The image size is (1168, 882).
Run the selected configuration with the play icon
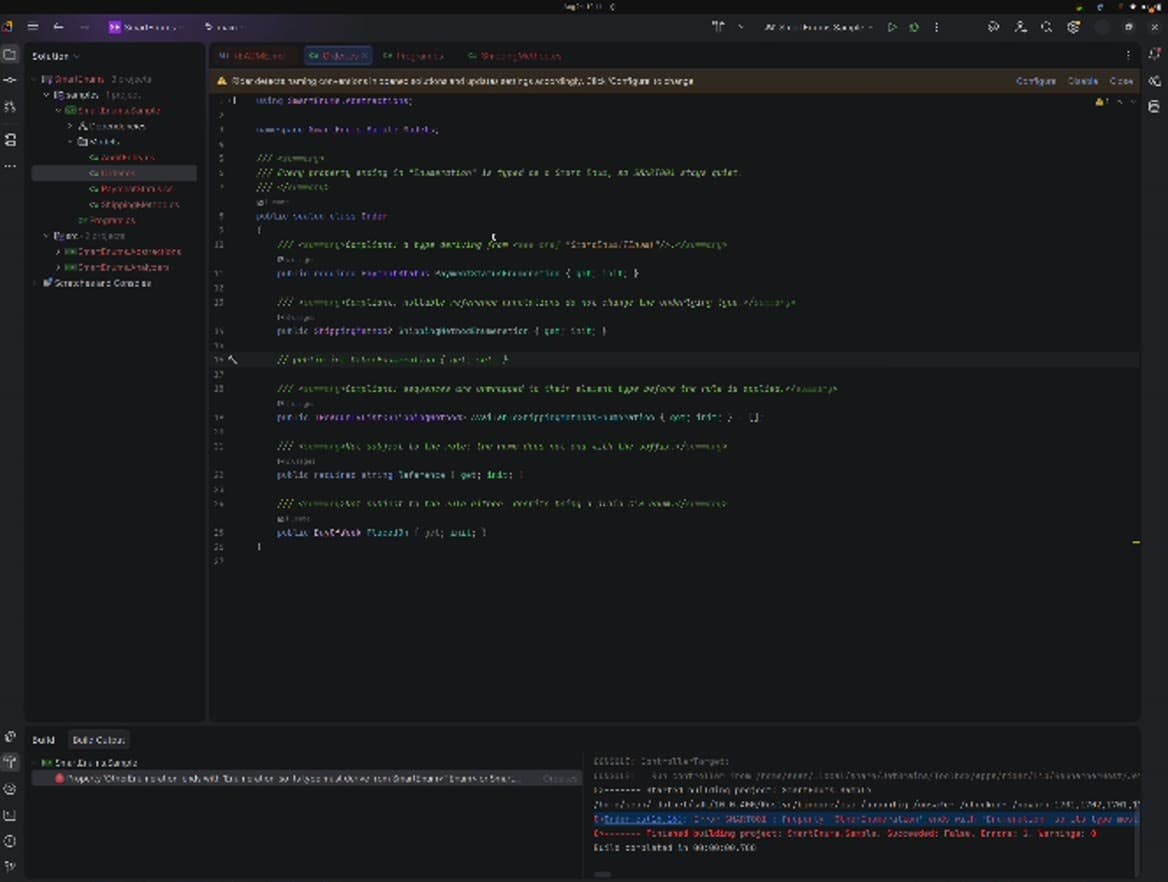pos(892,27)
